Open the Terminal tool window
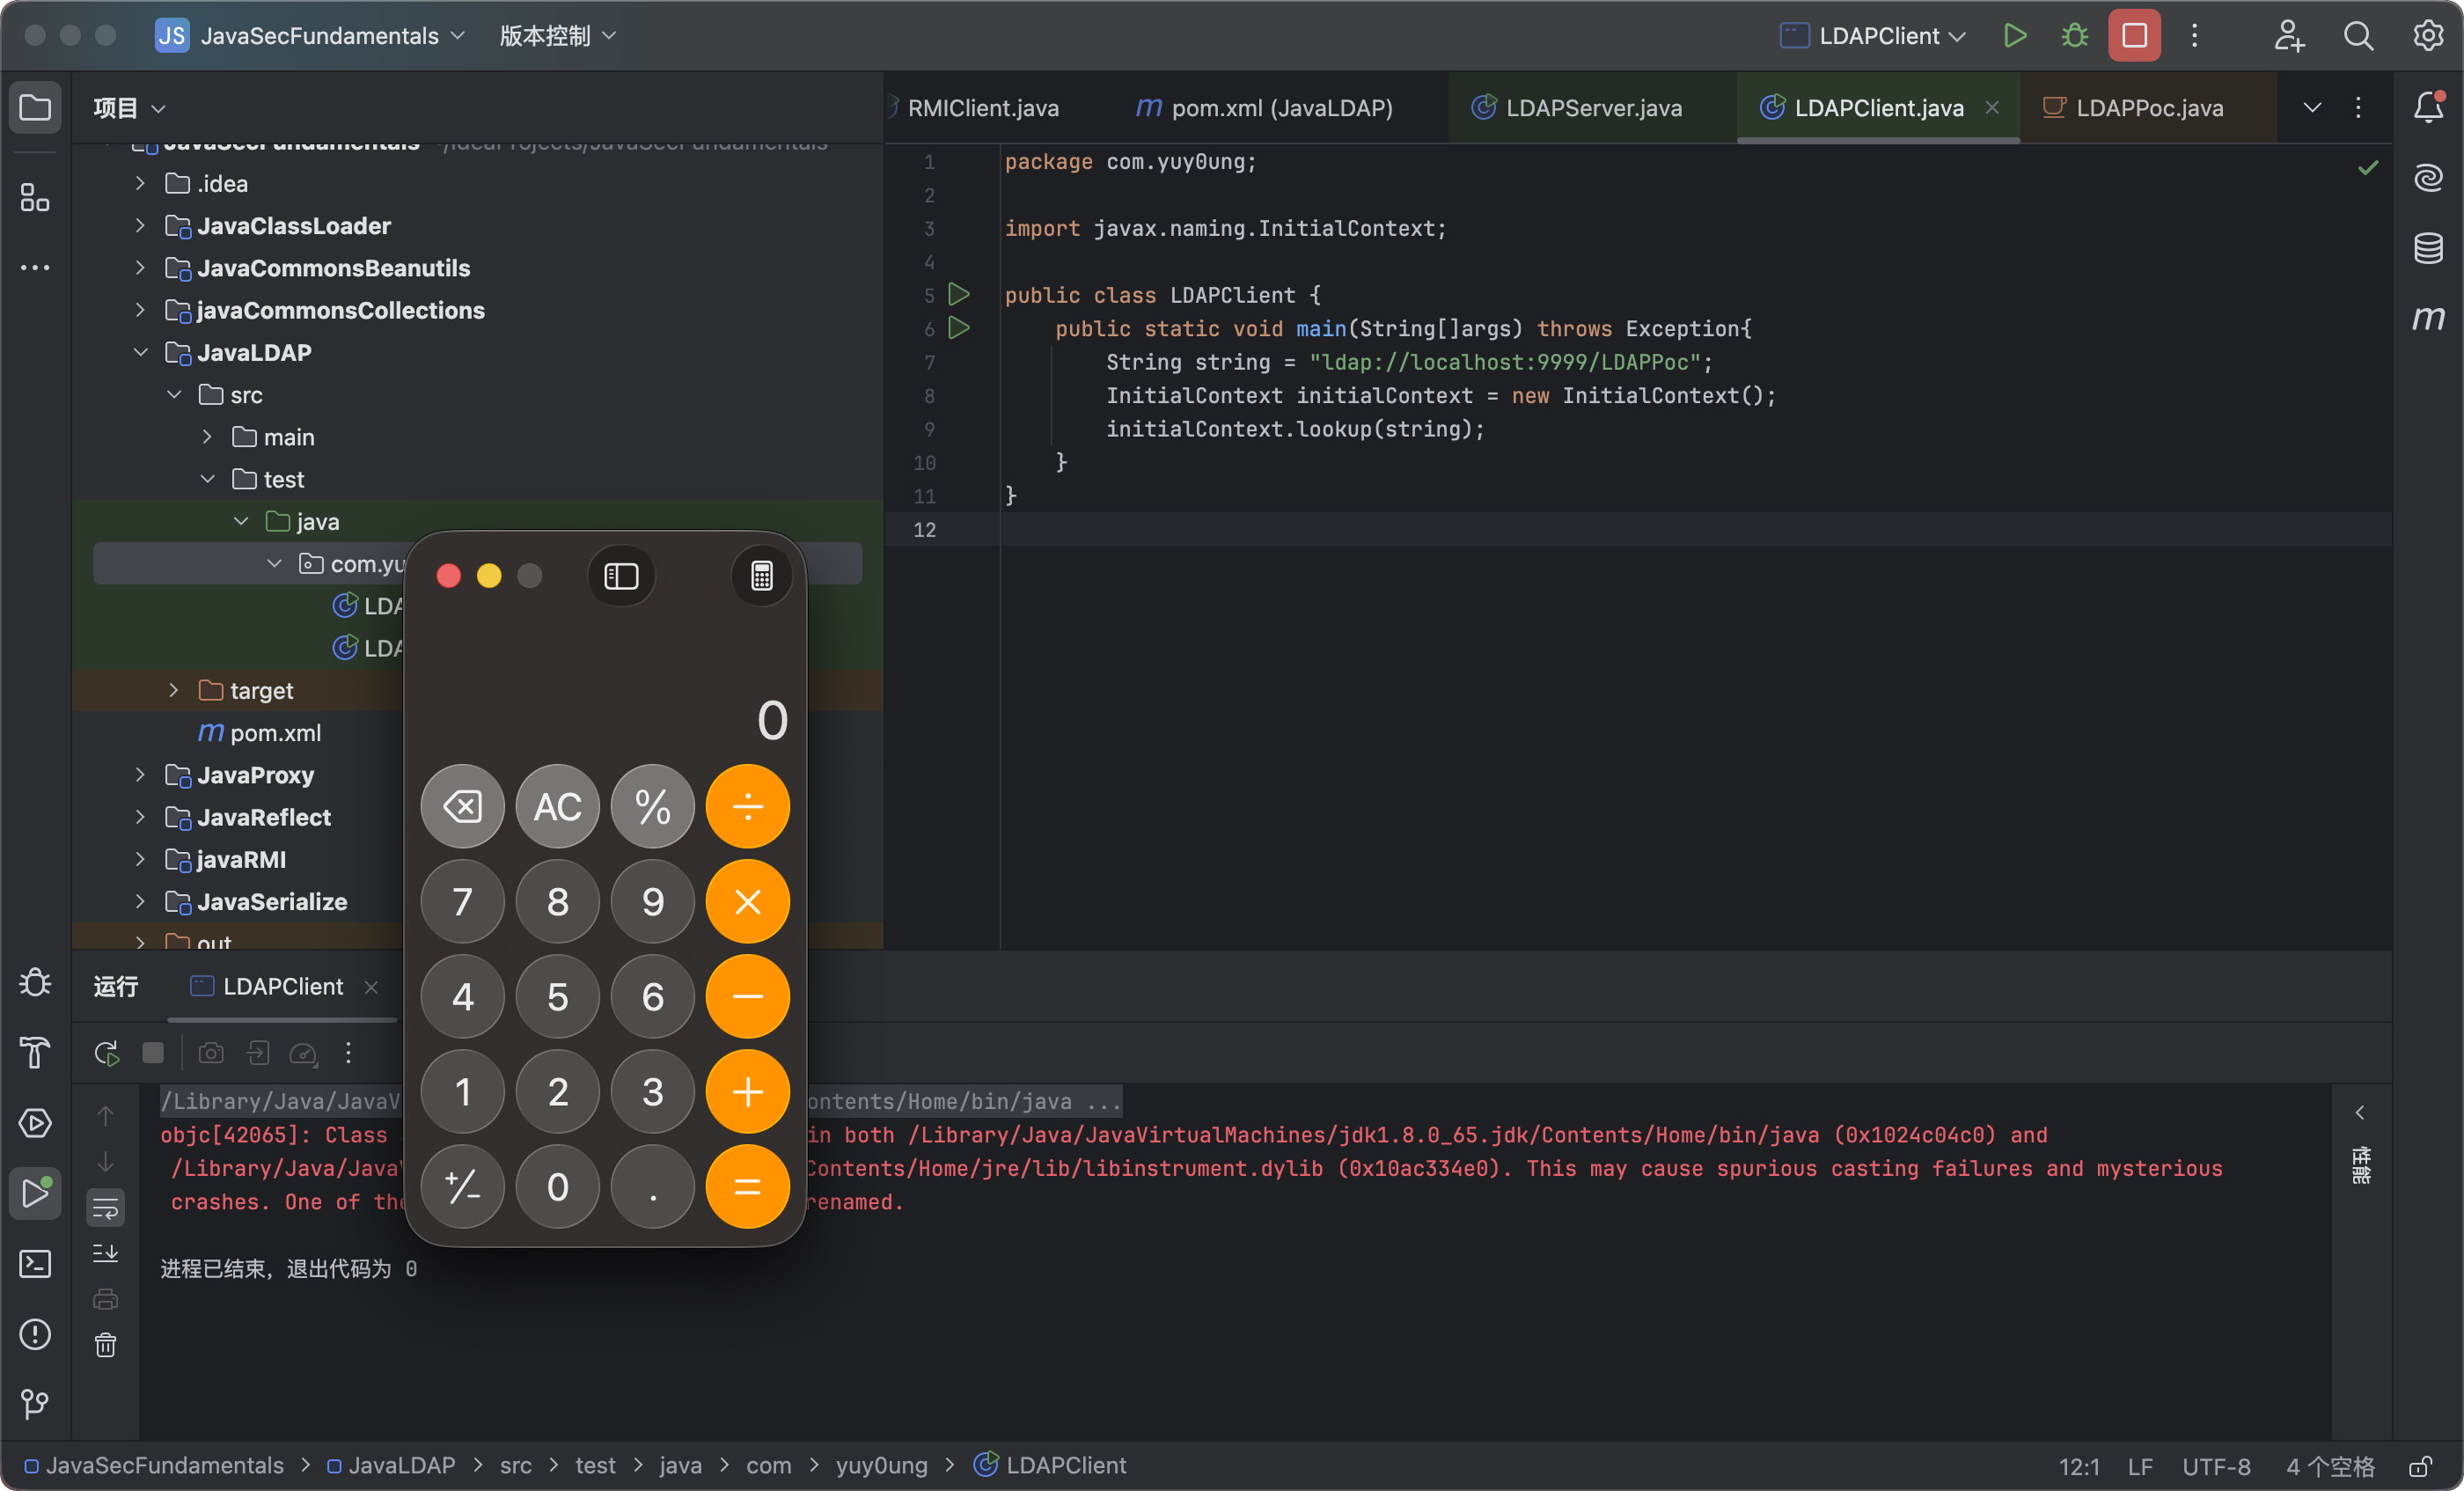 [x=35, y=1264]
